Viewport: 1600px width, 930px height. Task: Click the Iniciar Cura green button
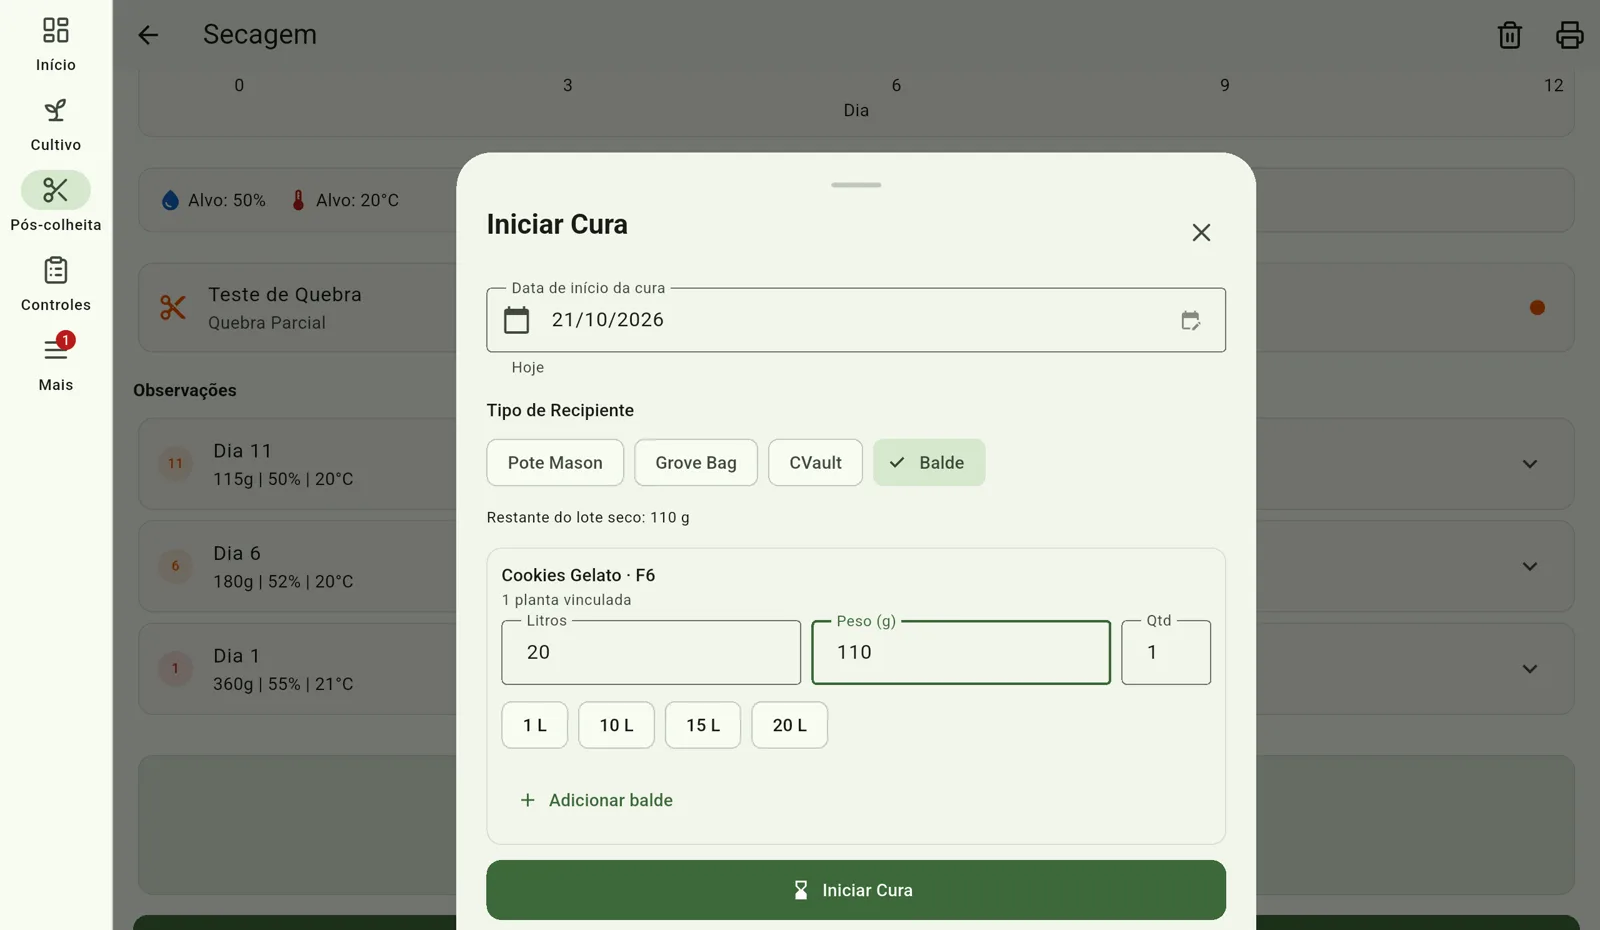point(856,890)
